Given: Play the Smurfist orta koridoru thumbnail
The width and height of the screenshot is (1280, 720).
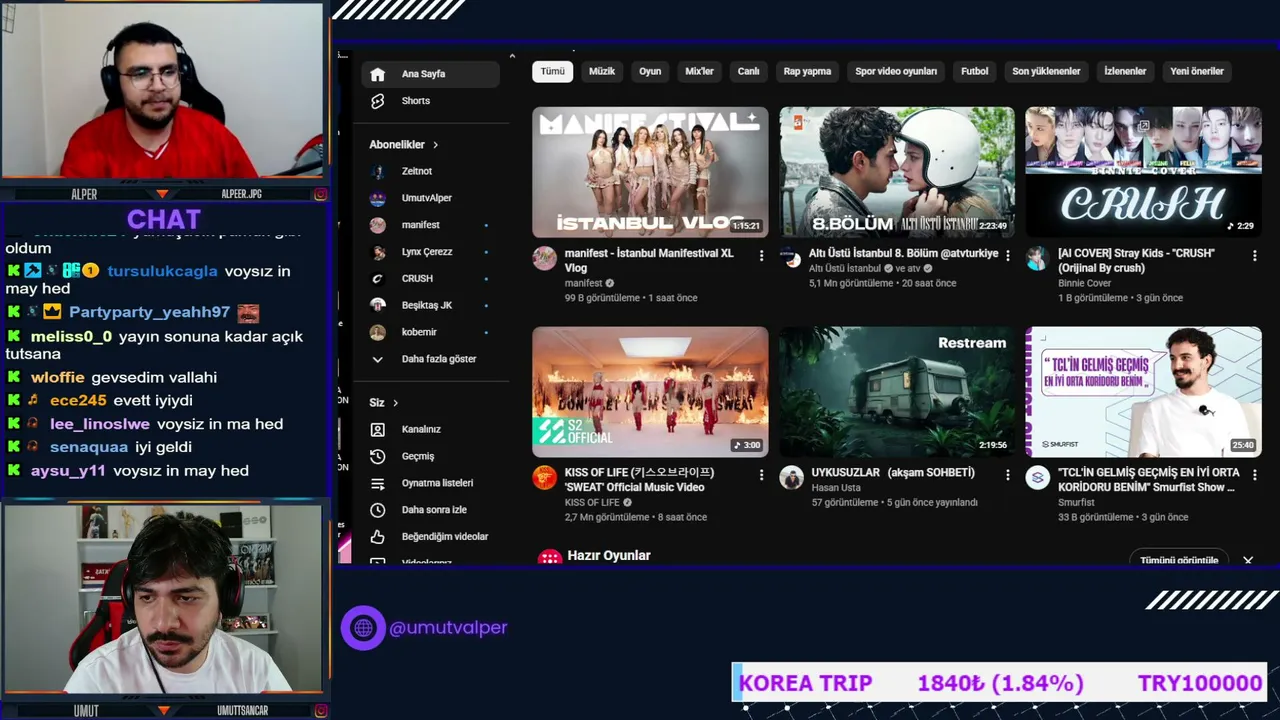Looking at the screenshot, I should pyautogui.click(x=1143, y=391).
